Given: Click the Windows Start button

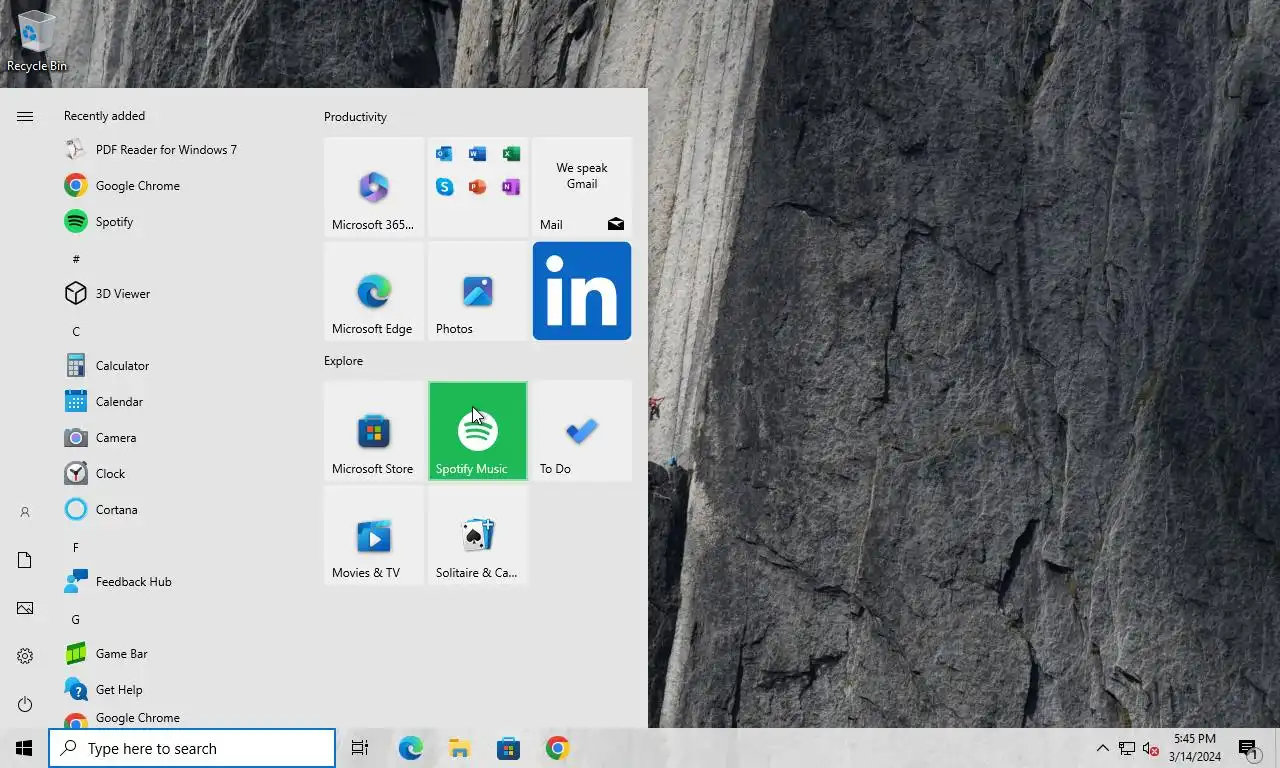Looking at the screenshot, I should coord(24,748).
